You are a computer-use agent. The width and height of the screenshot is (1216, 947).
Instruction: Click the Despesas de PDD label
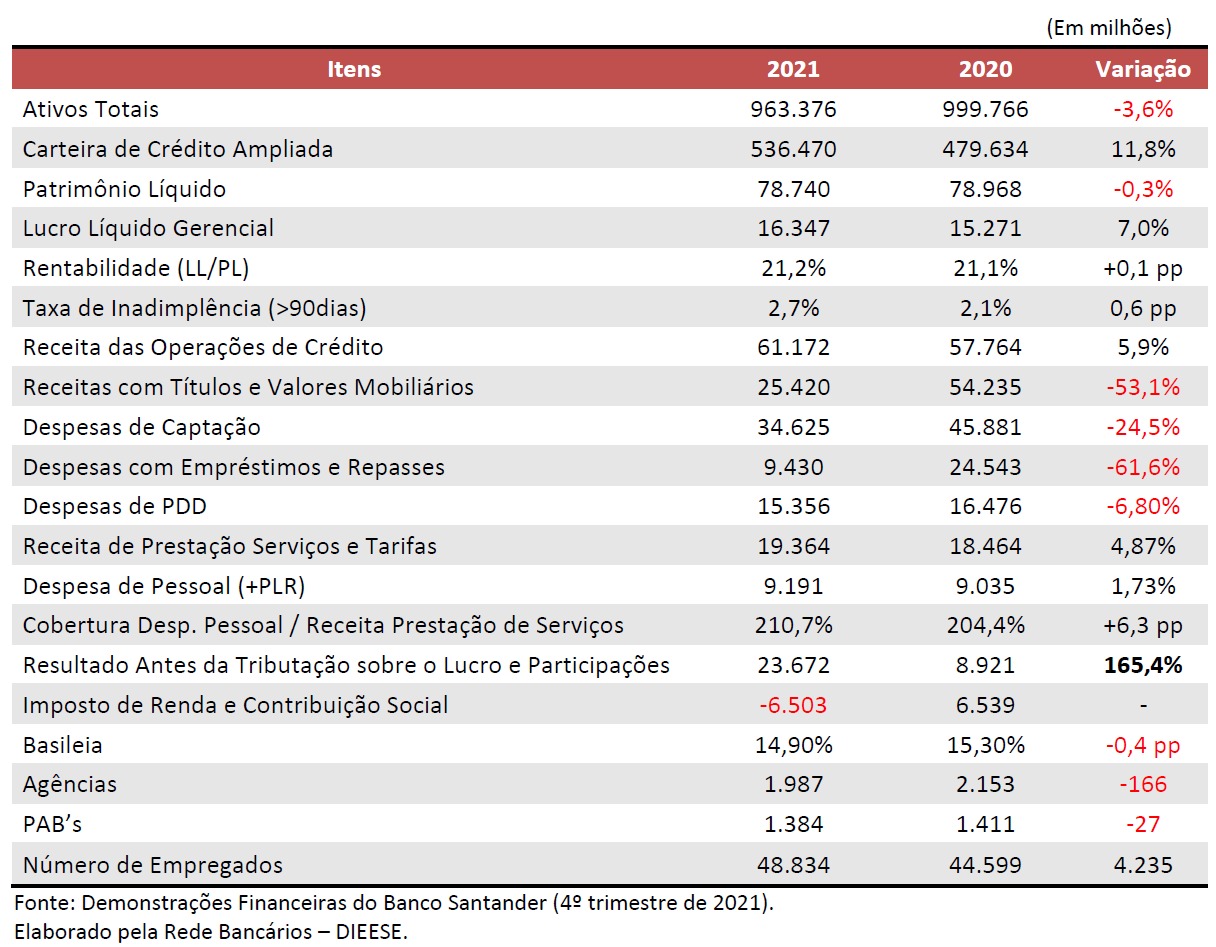(x=115, y=506)
